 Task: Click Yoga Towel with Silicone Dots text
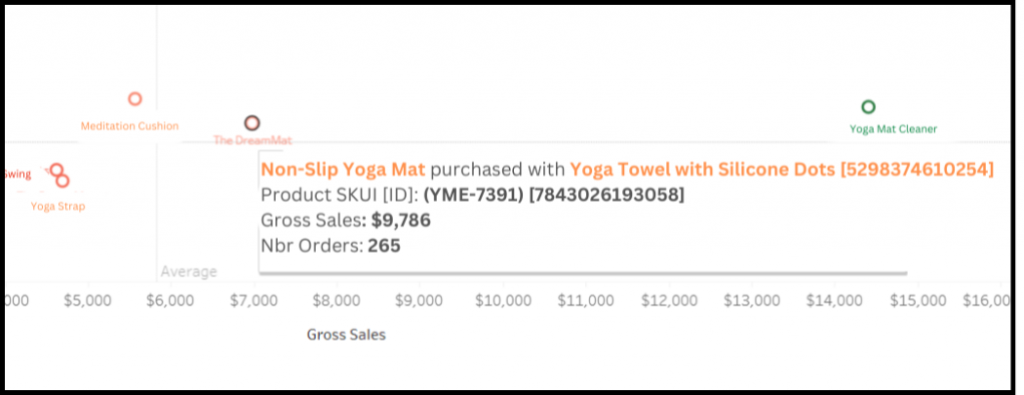(x=702, y=170)
